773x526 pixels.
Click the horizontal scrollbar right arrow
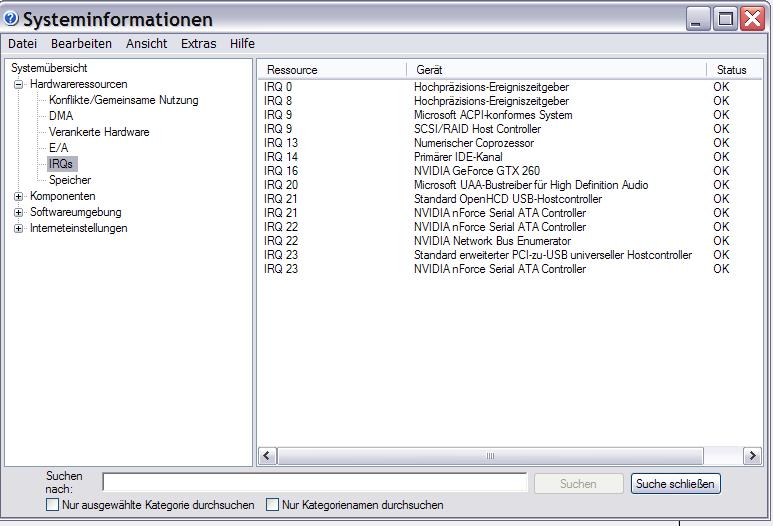pyautogui.click(x=752, y=456)
